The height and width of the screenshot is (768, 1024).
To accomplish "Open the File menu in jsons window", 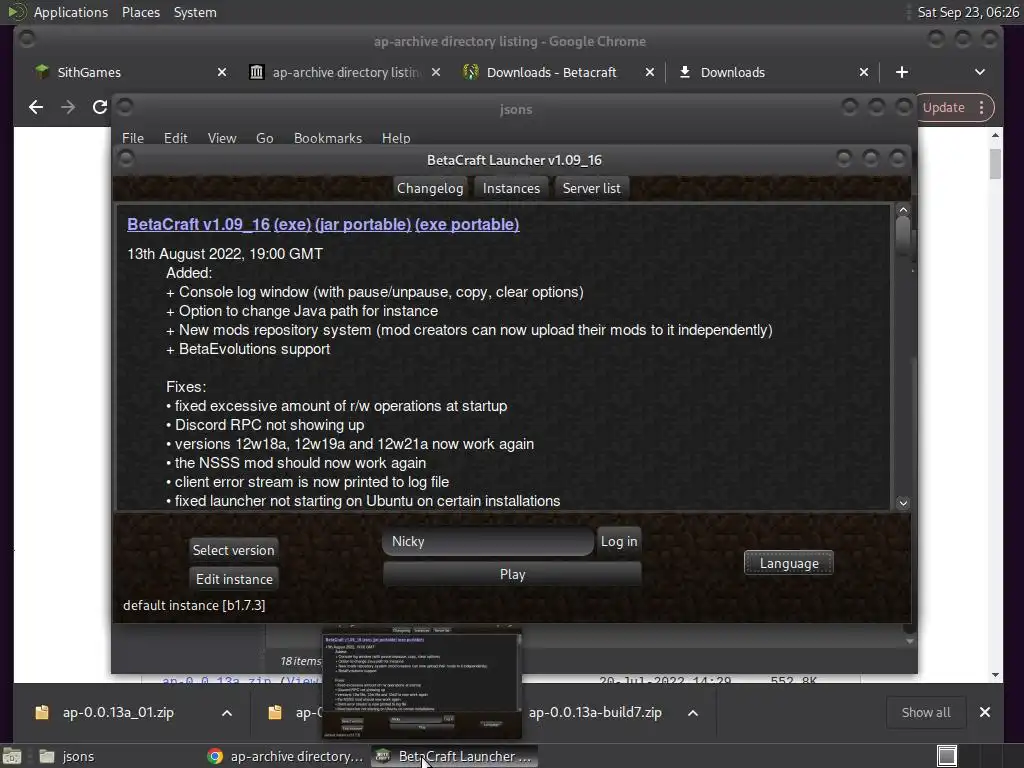I will coord(133,138).
